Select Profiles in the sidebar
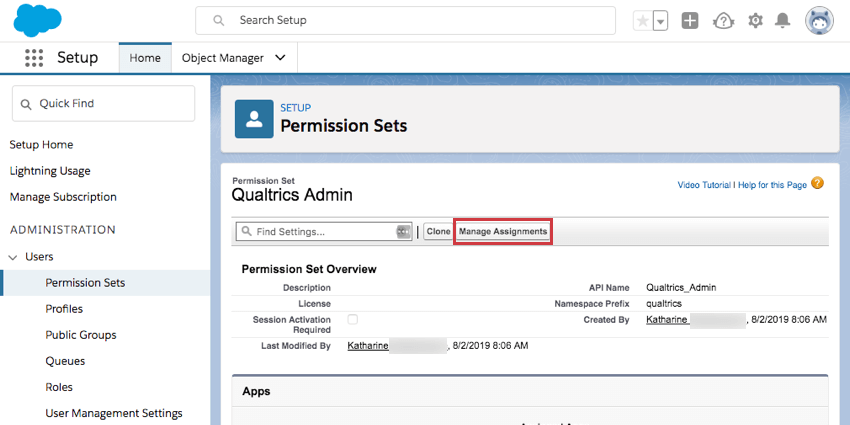 pyautogui.click(x=64, y=309)
